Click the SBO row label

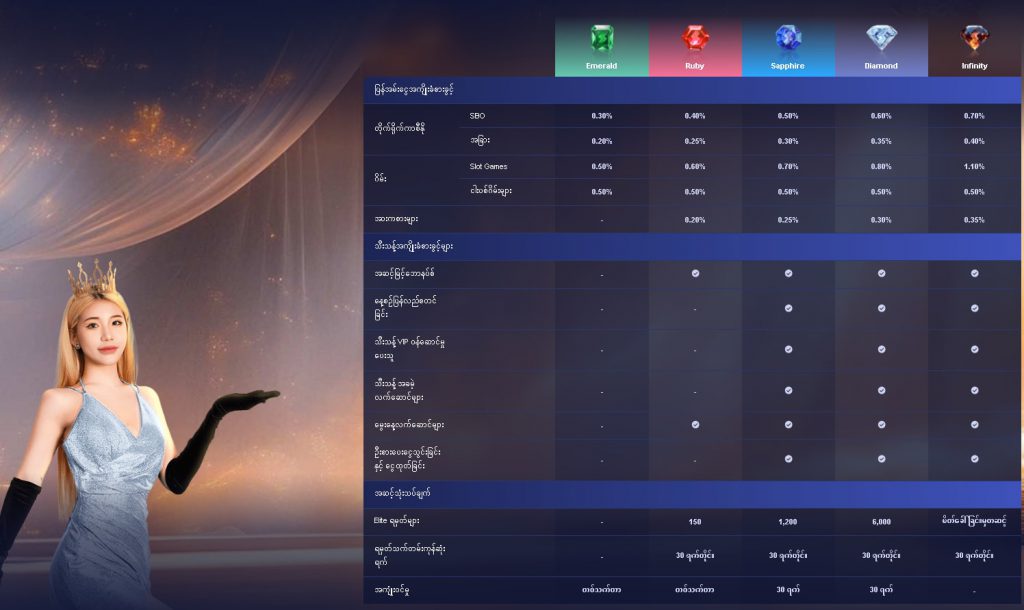(477, 116)
